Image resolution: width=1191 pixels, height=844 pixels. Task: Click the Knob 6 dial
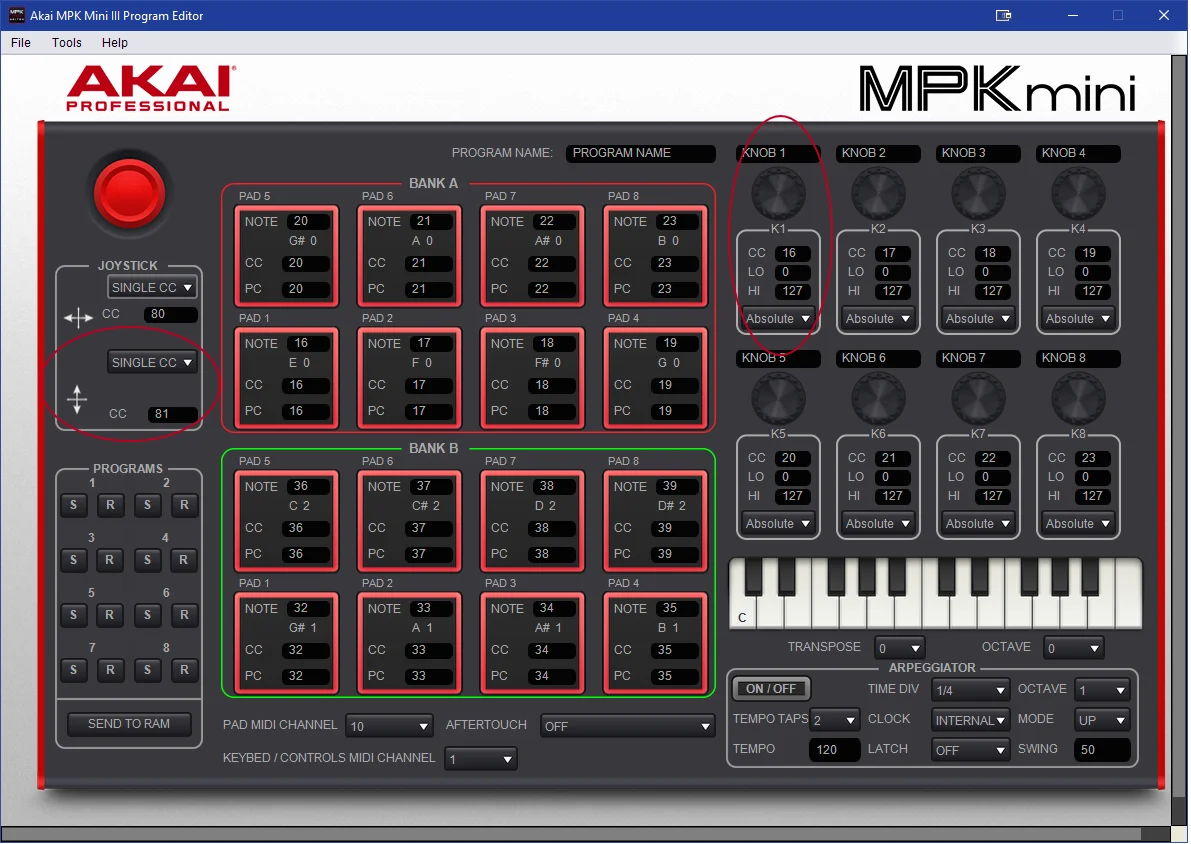point(878,399)
